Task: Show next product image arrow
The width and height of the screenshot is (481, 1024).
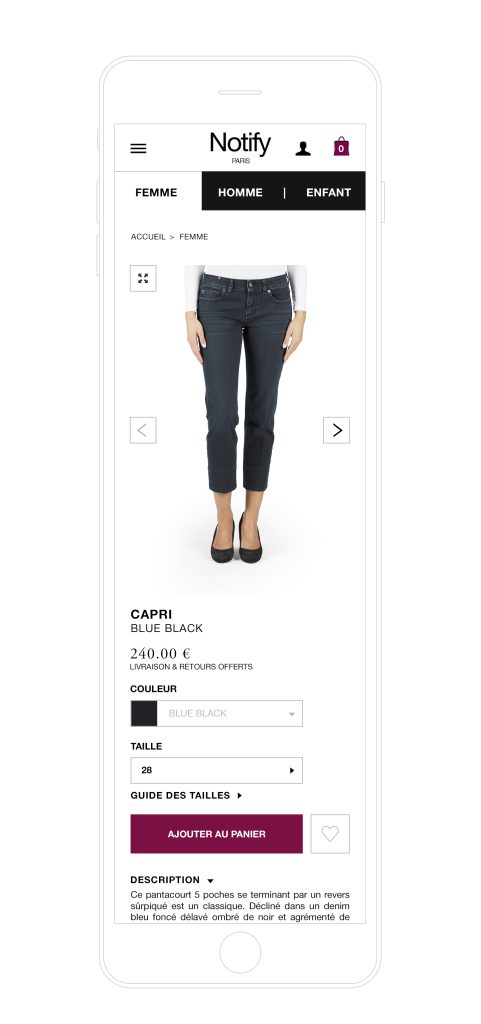Action: pos(337,430)
